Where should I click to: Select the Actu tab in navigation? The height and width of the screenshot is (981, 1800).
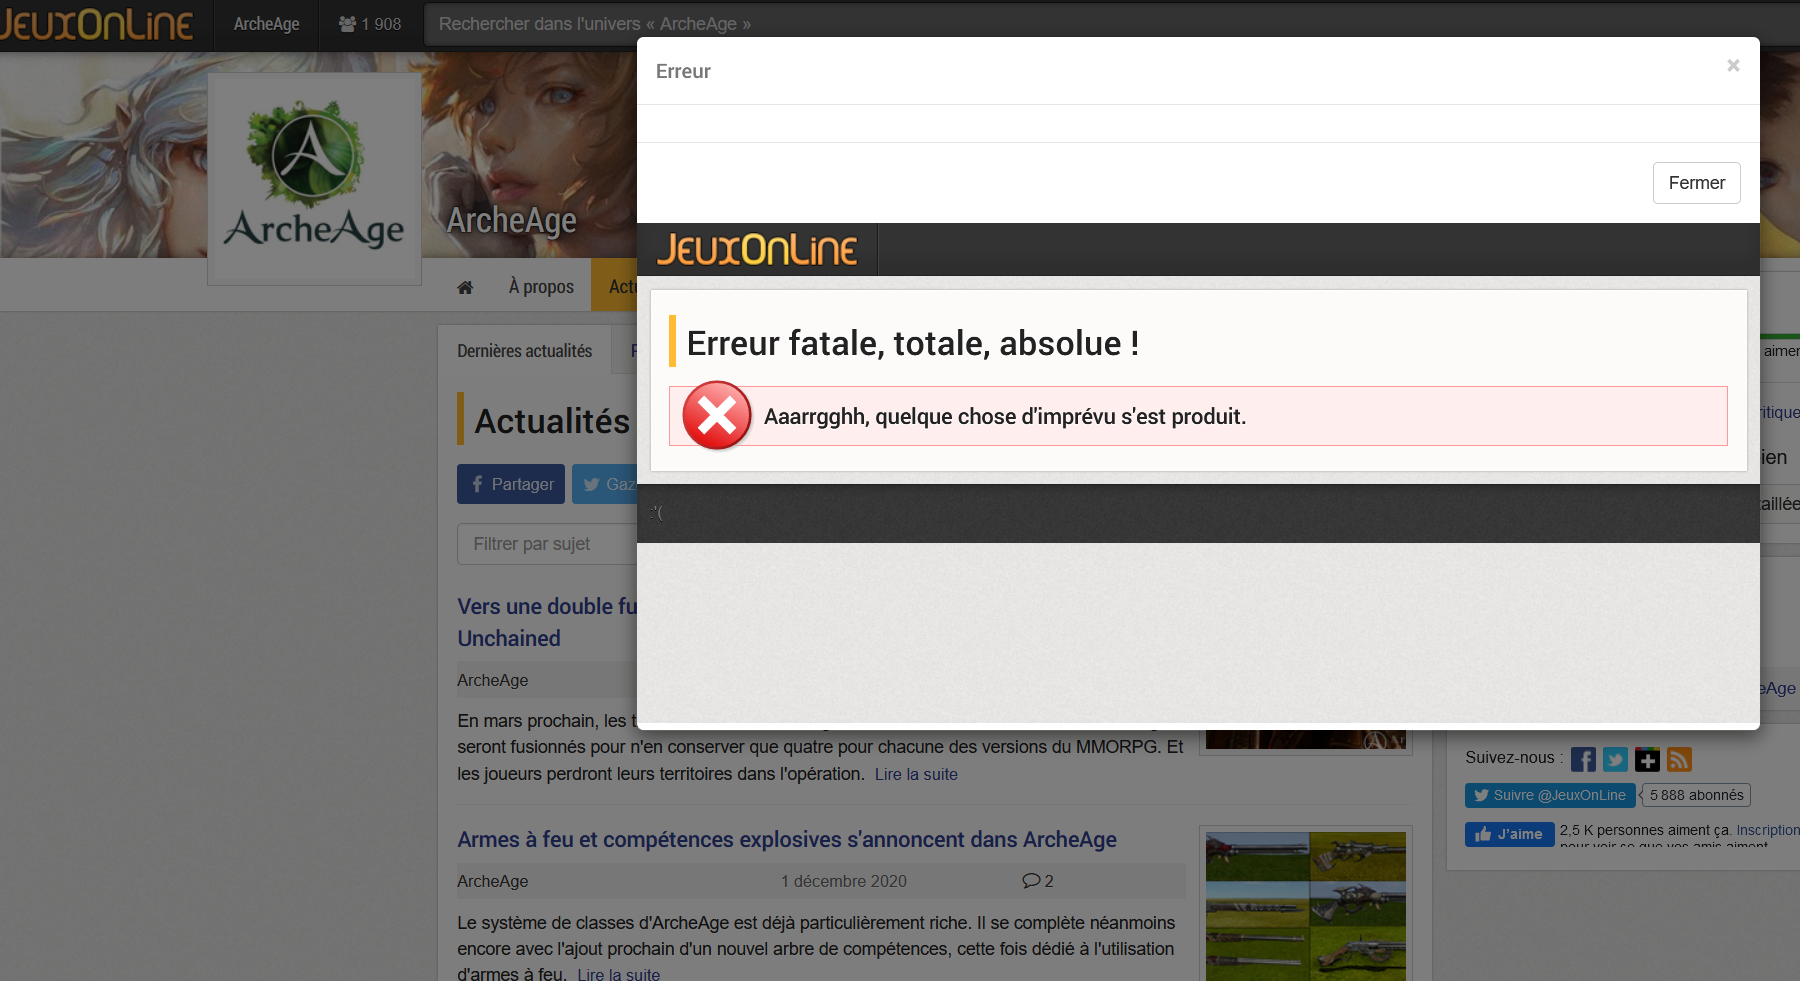click(615, 287)
